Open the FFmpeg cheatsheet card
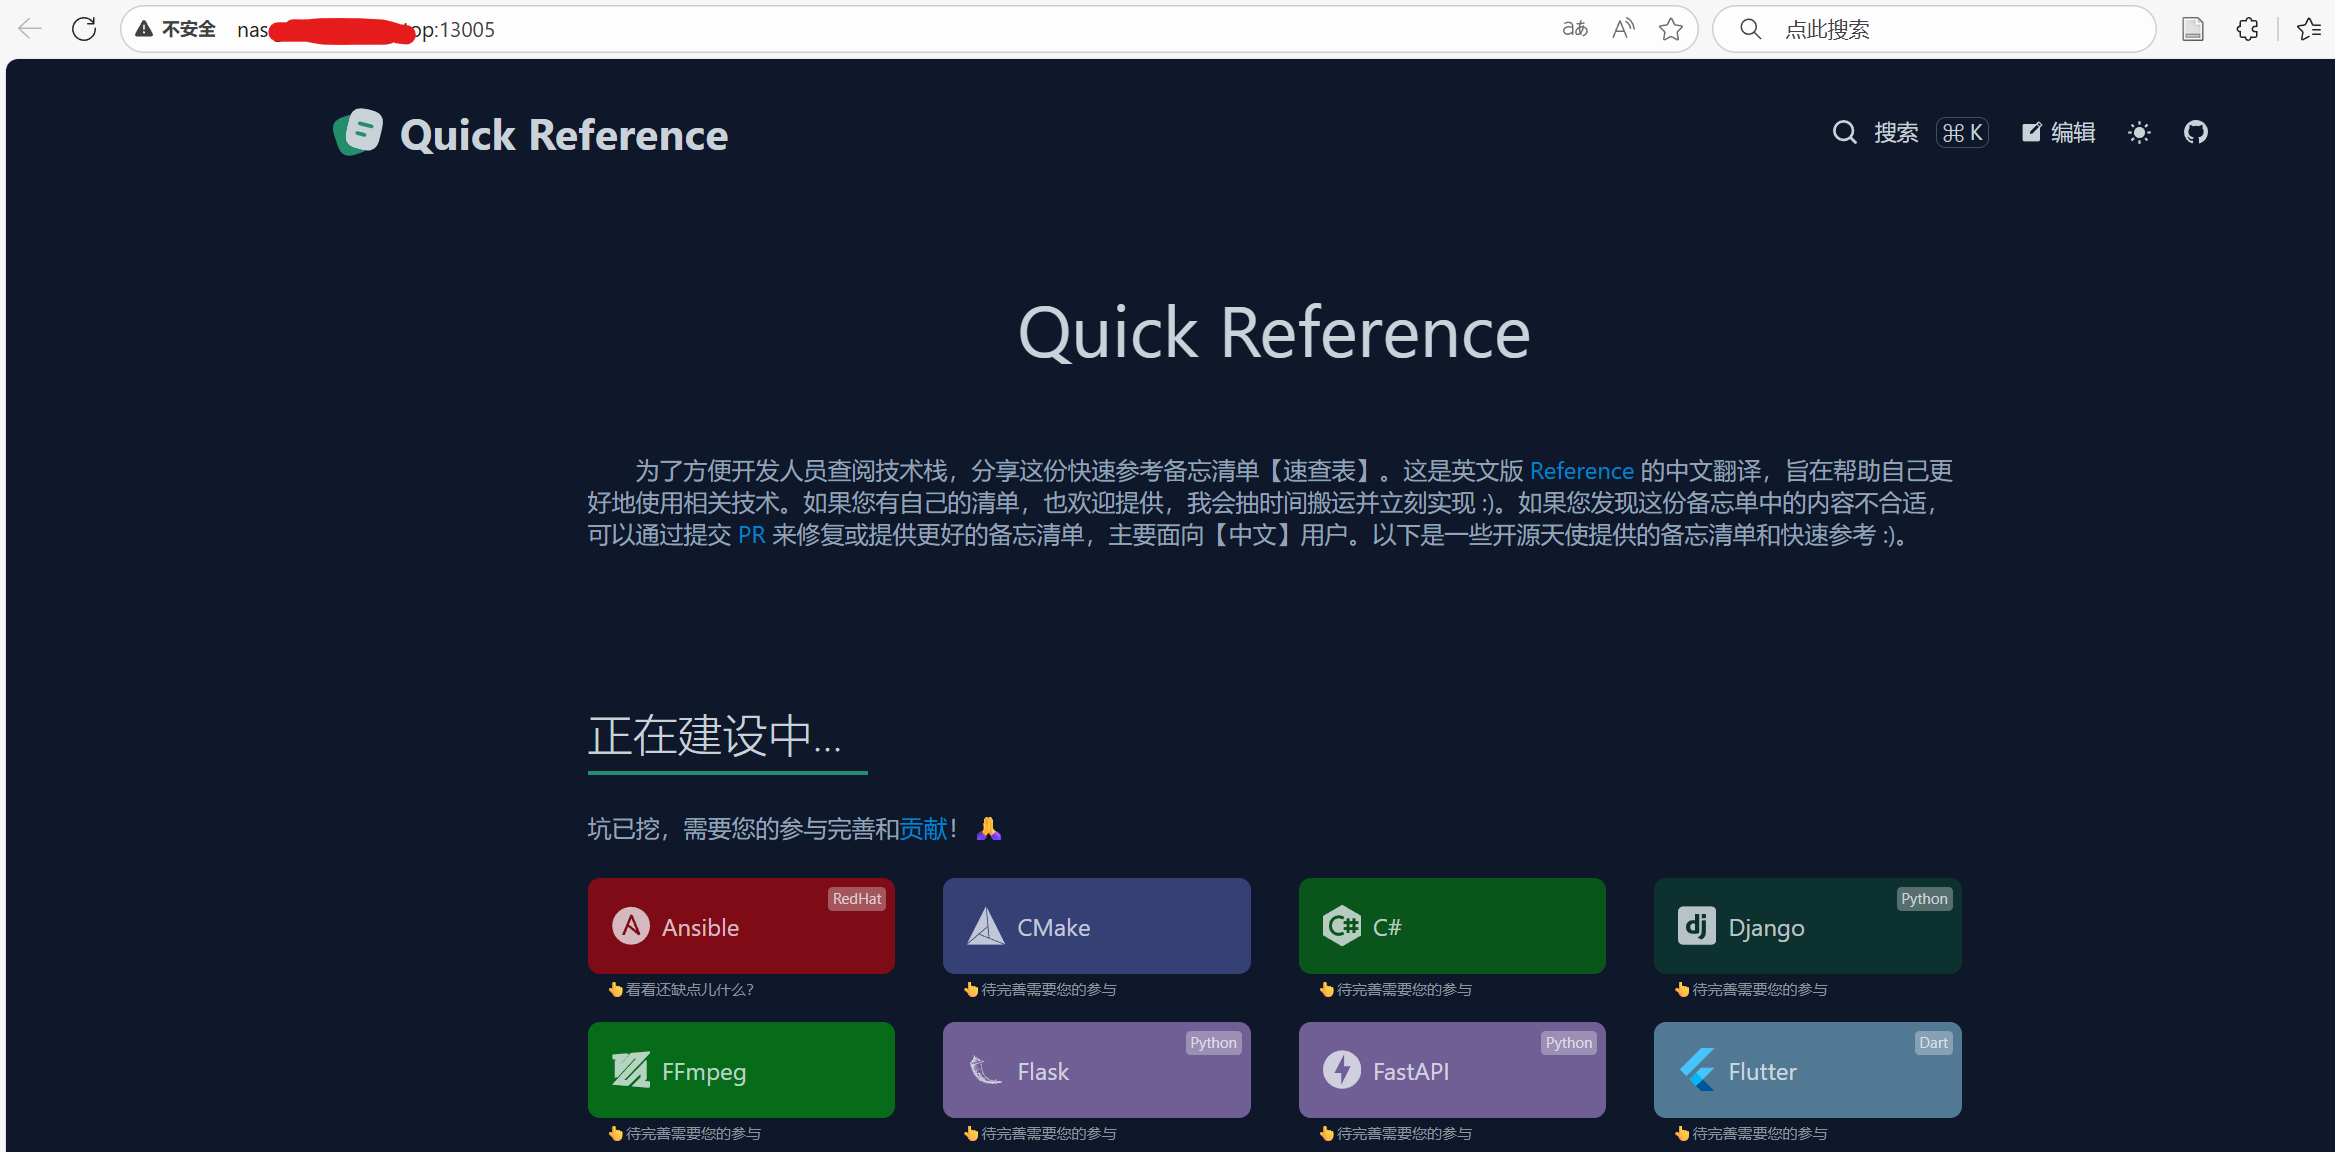The image size is (2335, 1152). point(741,1070)
